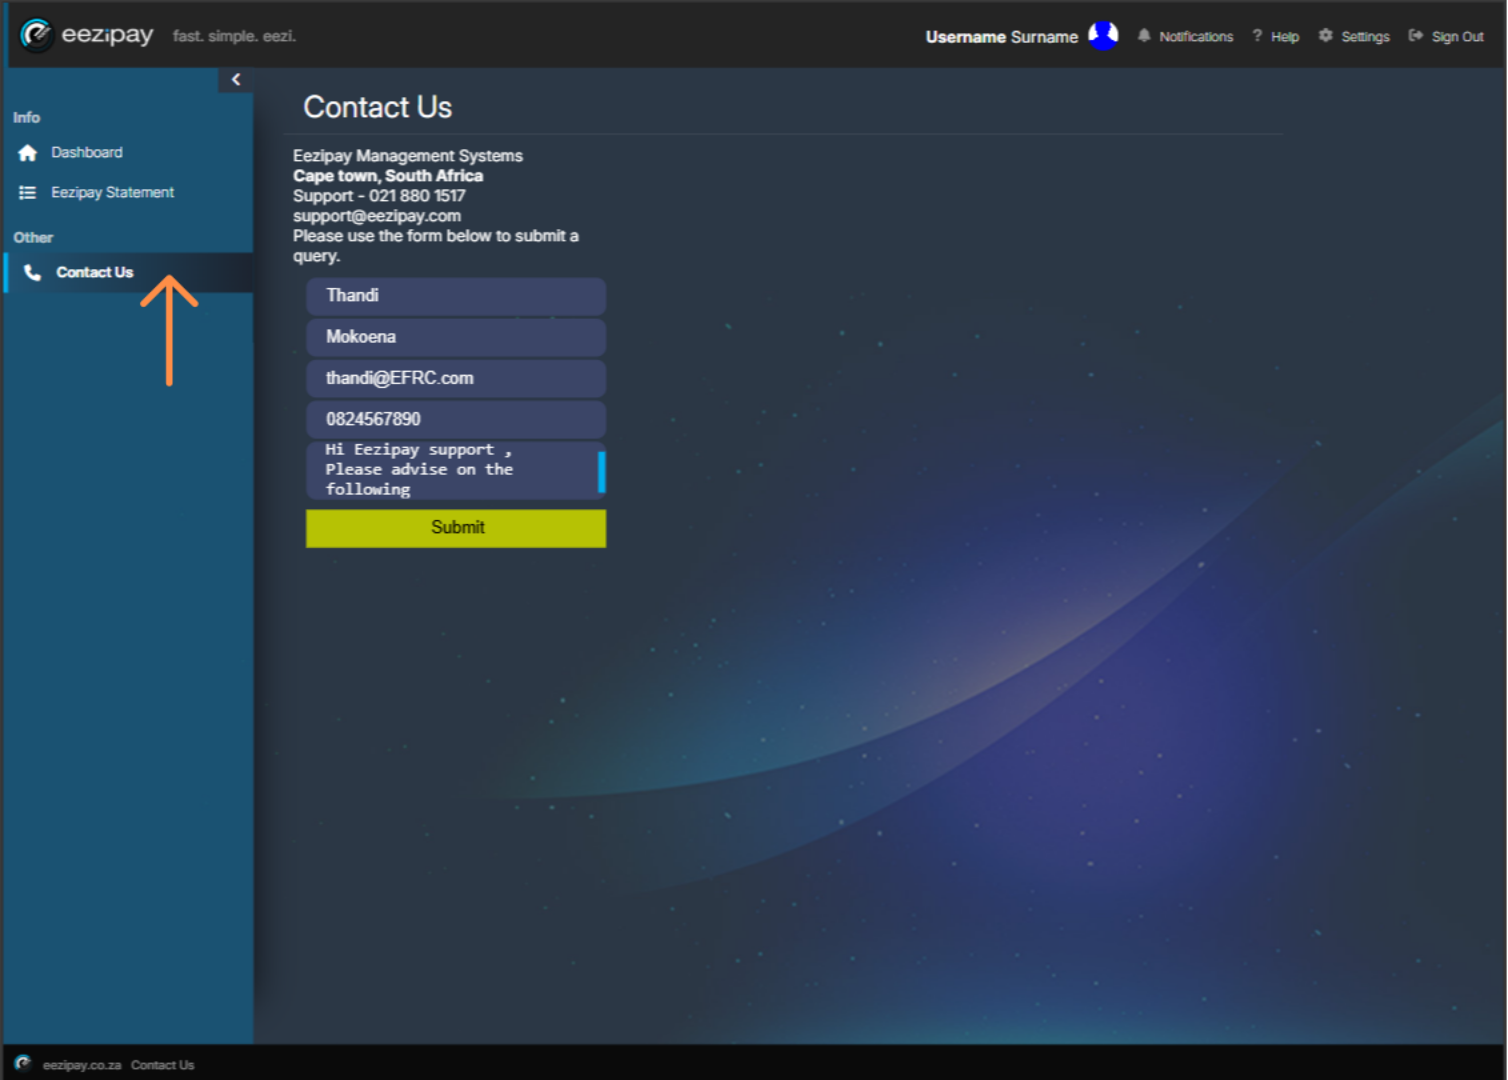1508x1080 pixels.
Task: Click the surname field containing Mokoena
Action: click(456, 337)
